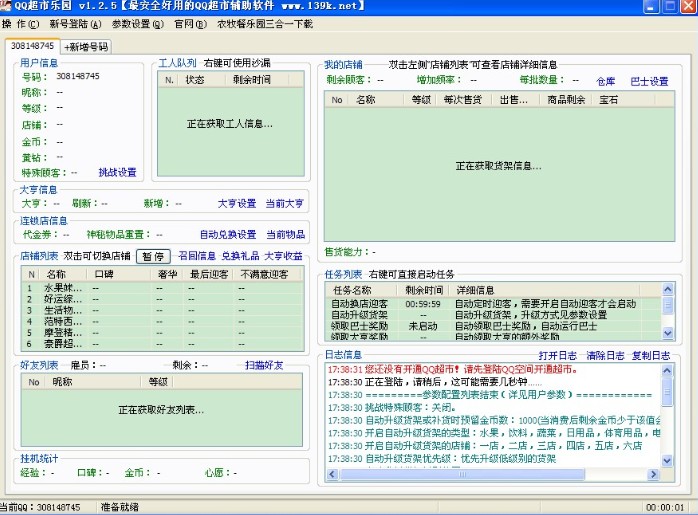The width and height of the screenshot is (698, 515).
Task: Click the 当前大亨 link
Action: (284, 203)
